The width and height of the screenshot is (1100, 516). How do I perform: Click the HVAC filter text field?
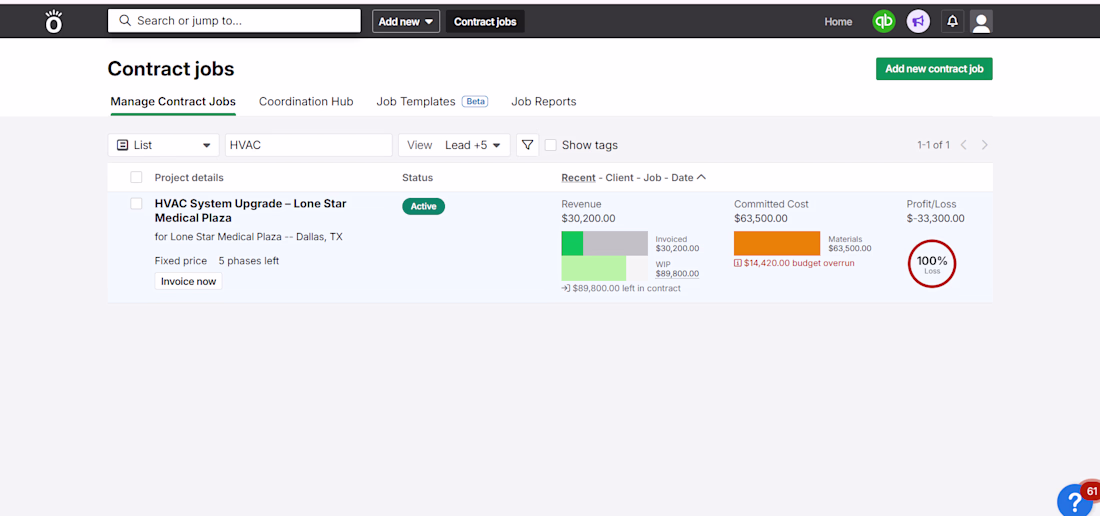(309, 145)
